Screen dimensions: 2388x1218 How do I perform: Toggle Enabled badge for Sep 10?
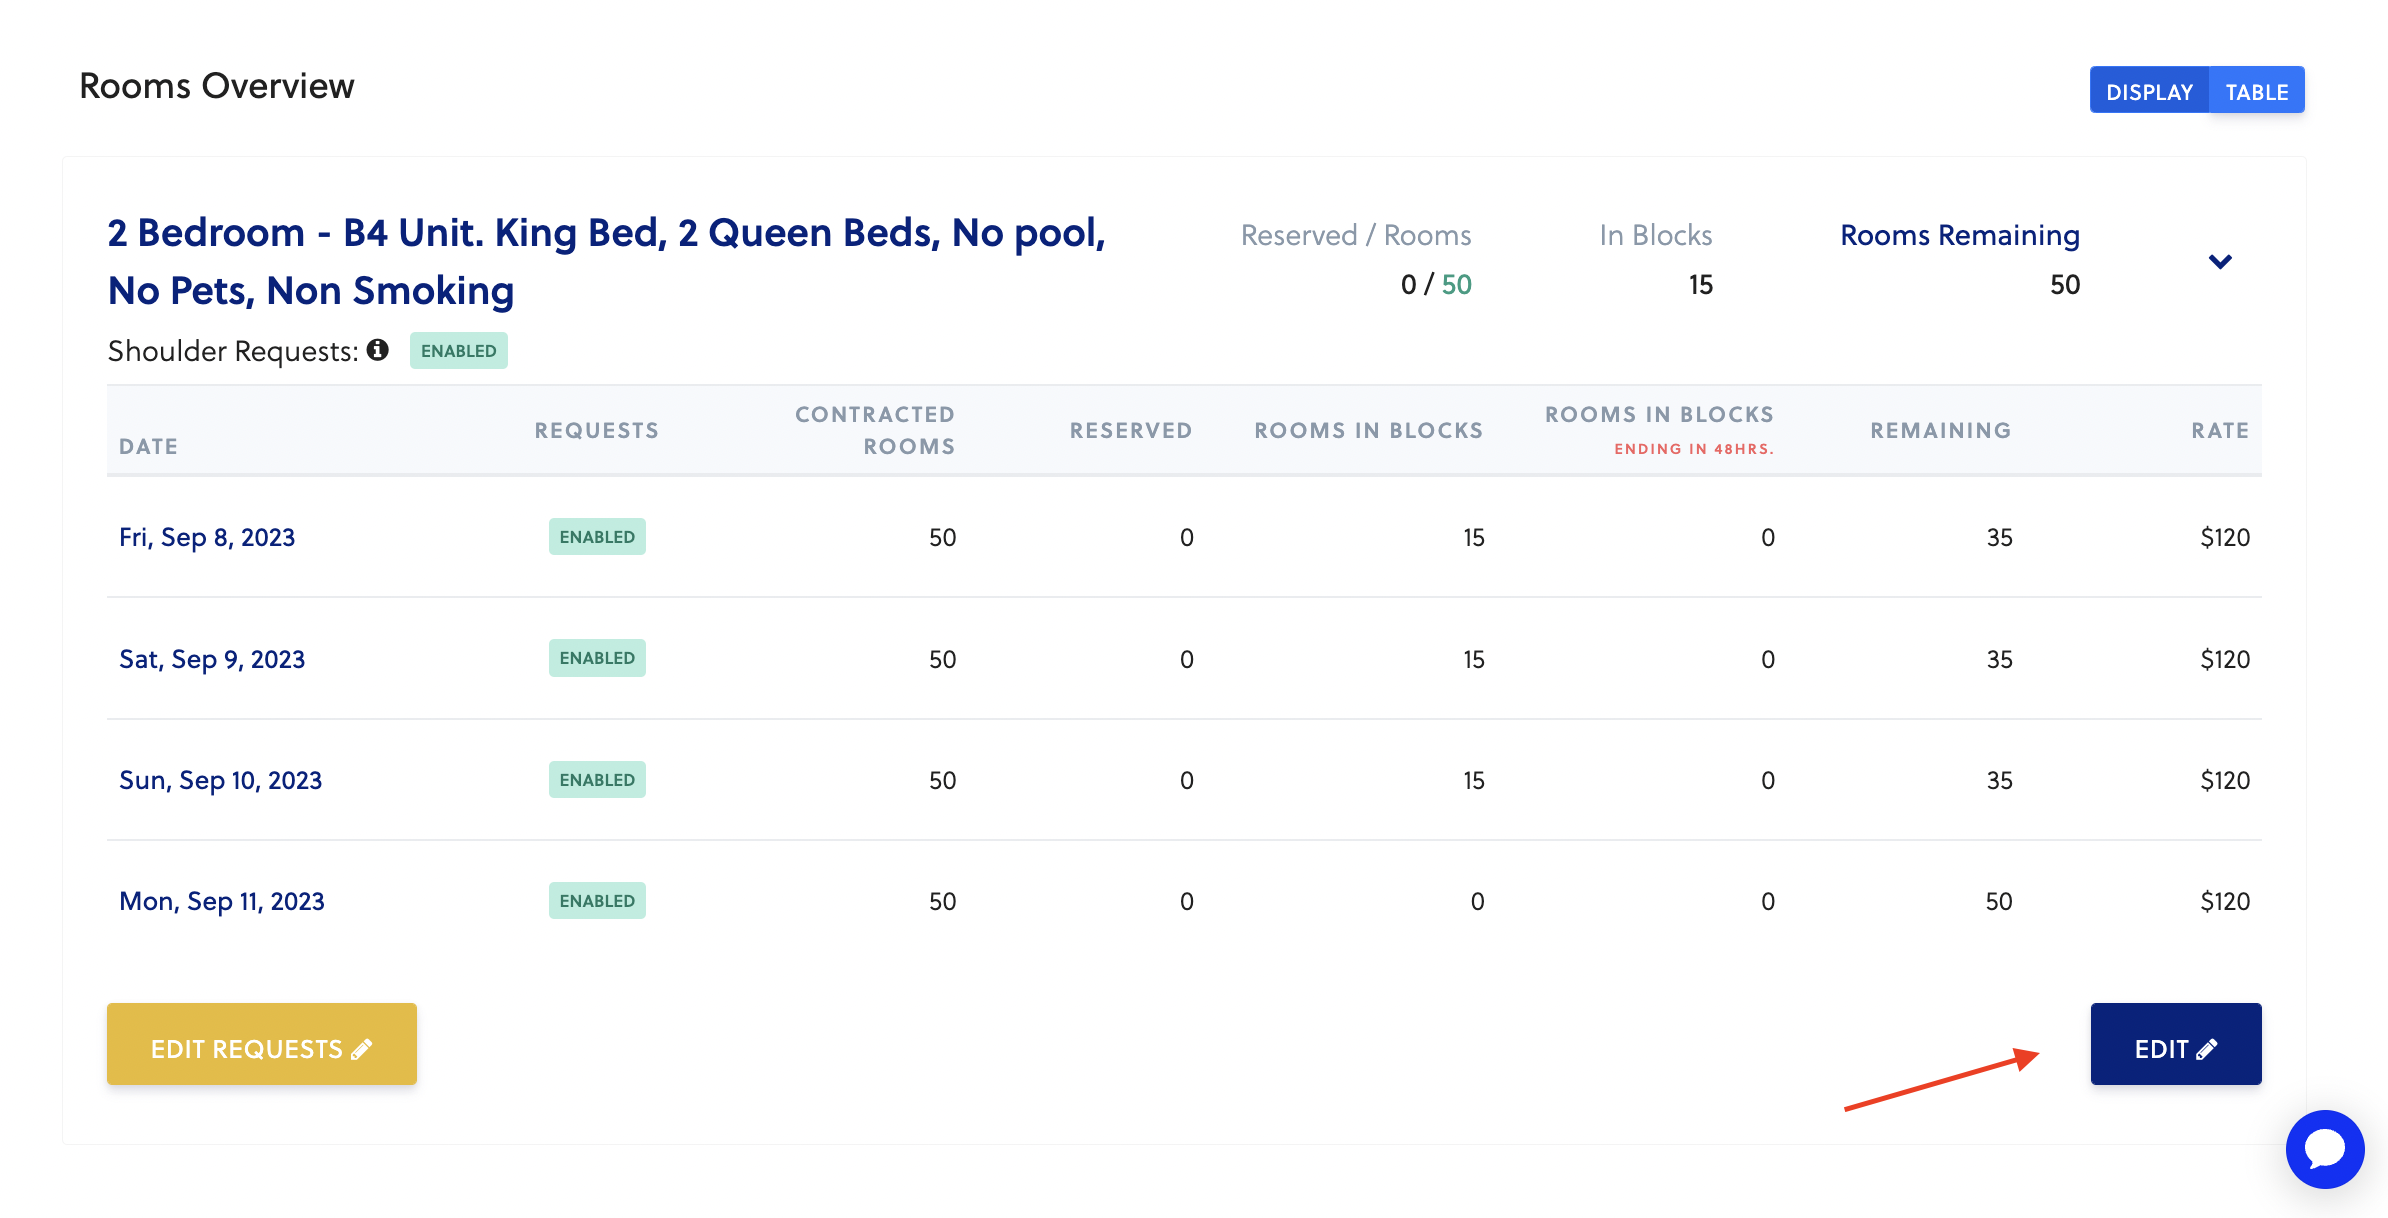[x=597, y=780]
